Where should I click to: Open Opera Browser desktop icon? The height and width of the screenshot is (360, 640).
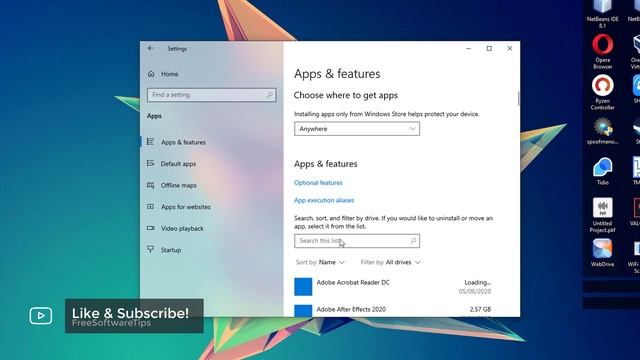(x=602, y=51)
